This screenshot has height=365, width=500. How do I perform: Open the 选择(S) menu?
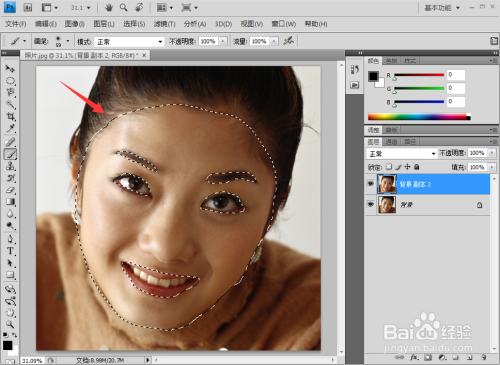pyautogui.click(x=134, y=24)
